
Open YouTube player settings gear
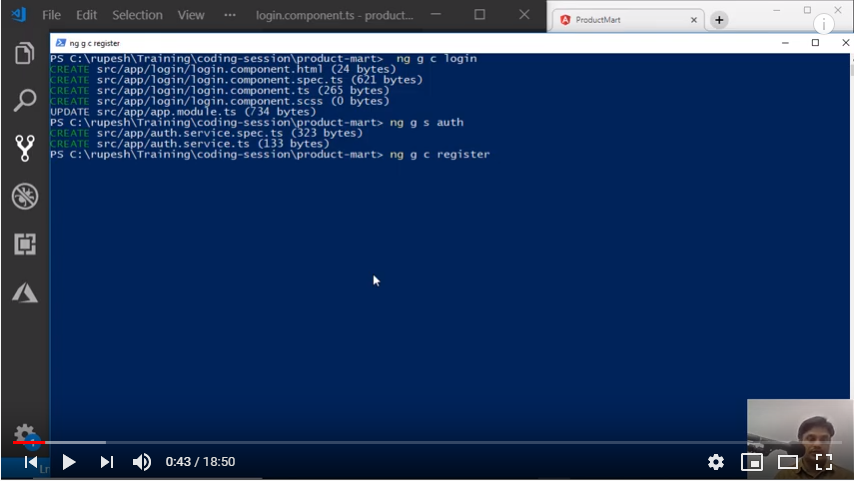(x=716, y=462)
